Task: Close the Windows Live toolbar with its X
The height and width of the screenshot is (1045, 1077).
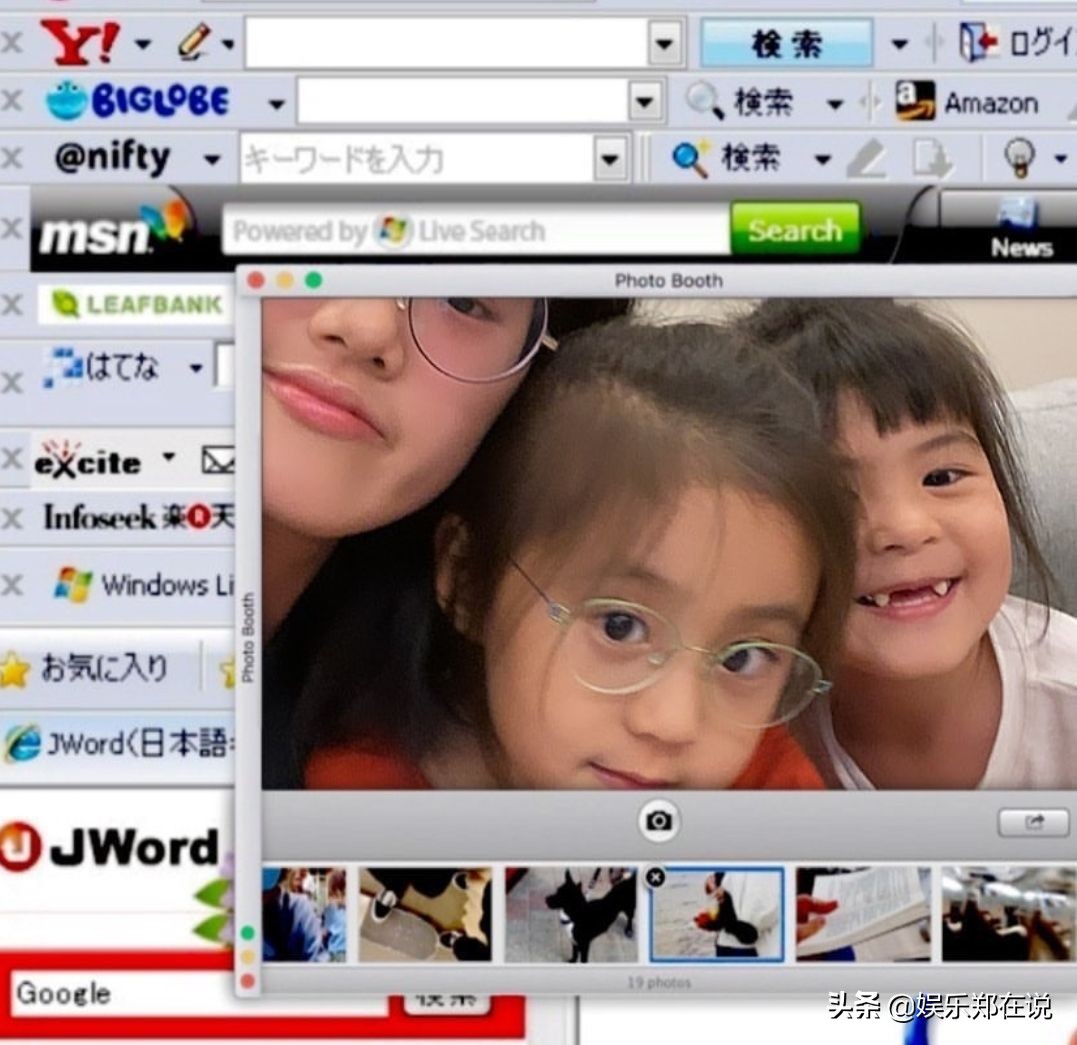Action: [12, 585]
